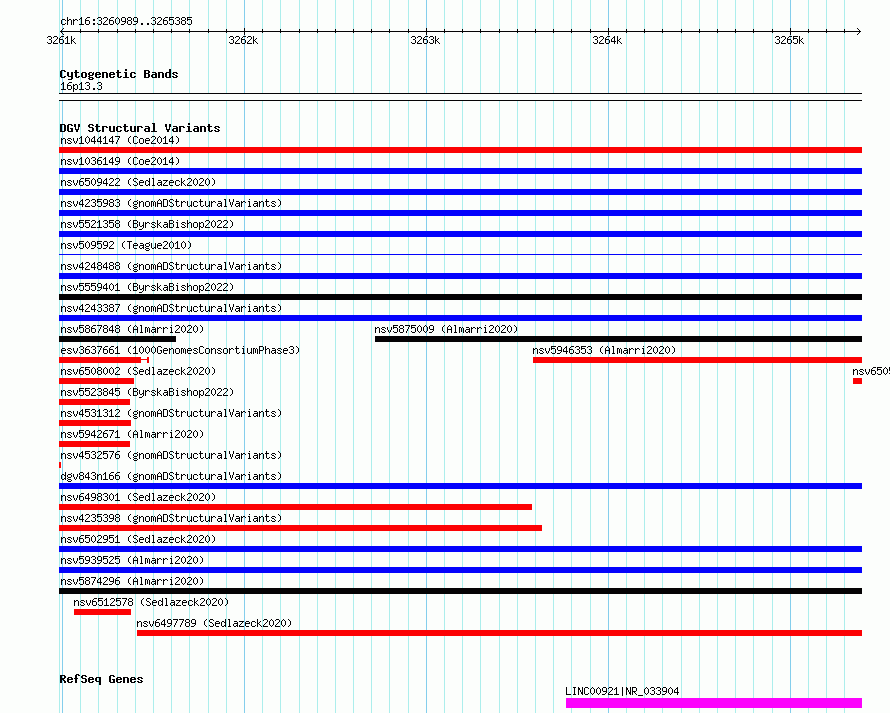
Task: Click the black bar under nsv5875009
Action: [618, 339]
